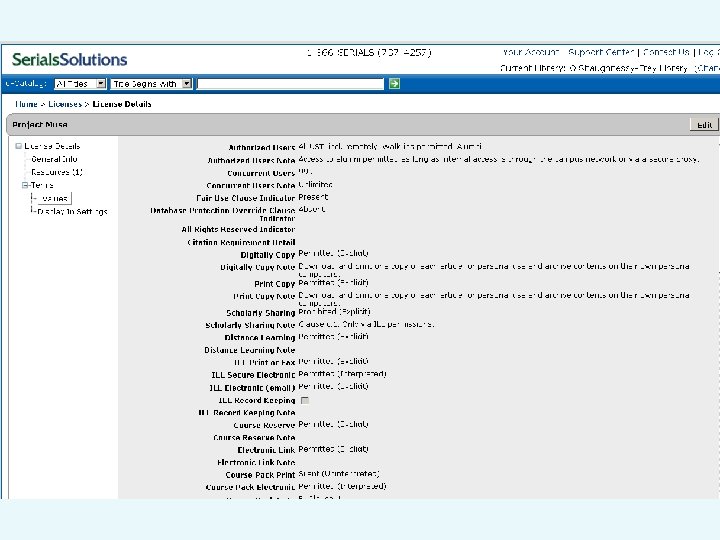Screen dimensions: 720x540
Task: Open the Support Center link
Action: 601,52
